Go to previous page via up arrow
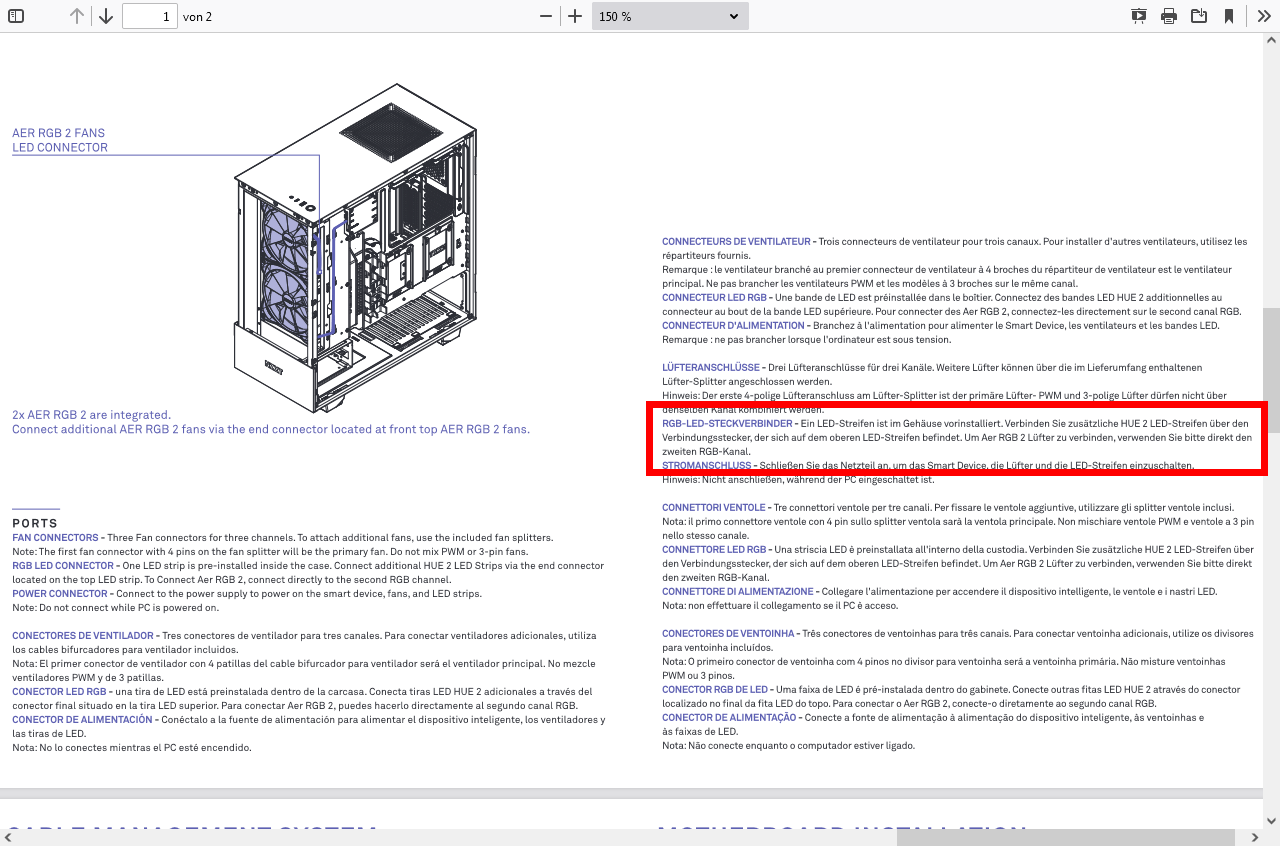 click(76, 16)
